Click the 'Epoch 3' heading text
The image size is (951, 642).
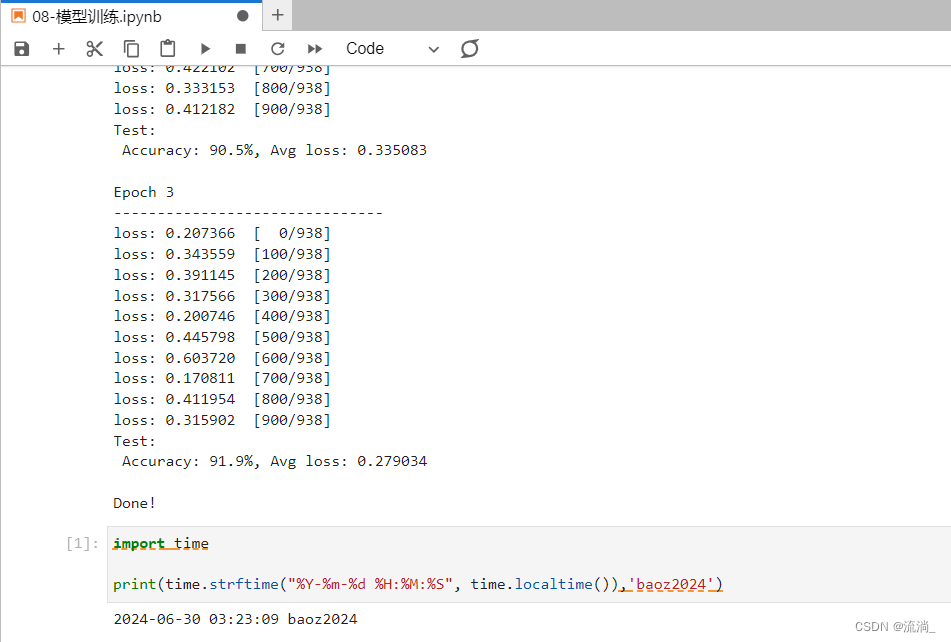click(x=144, y=192)
